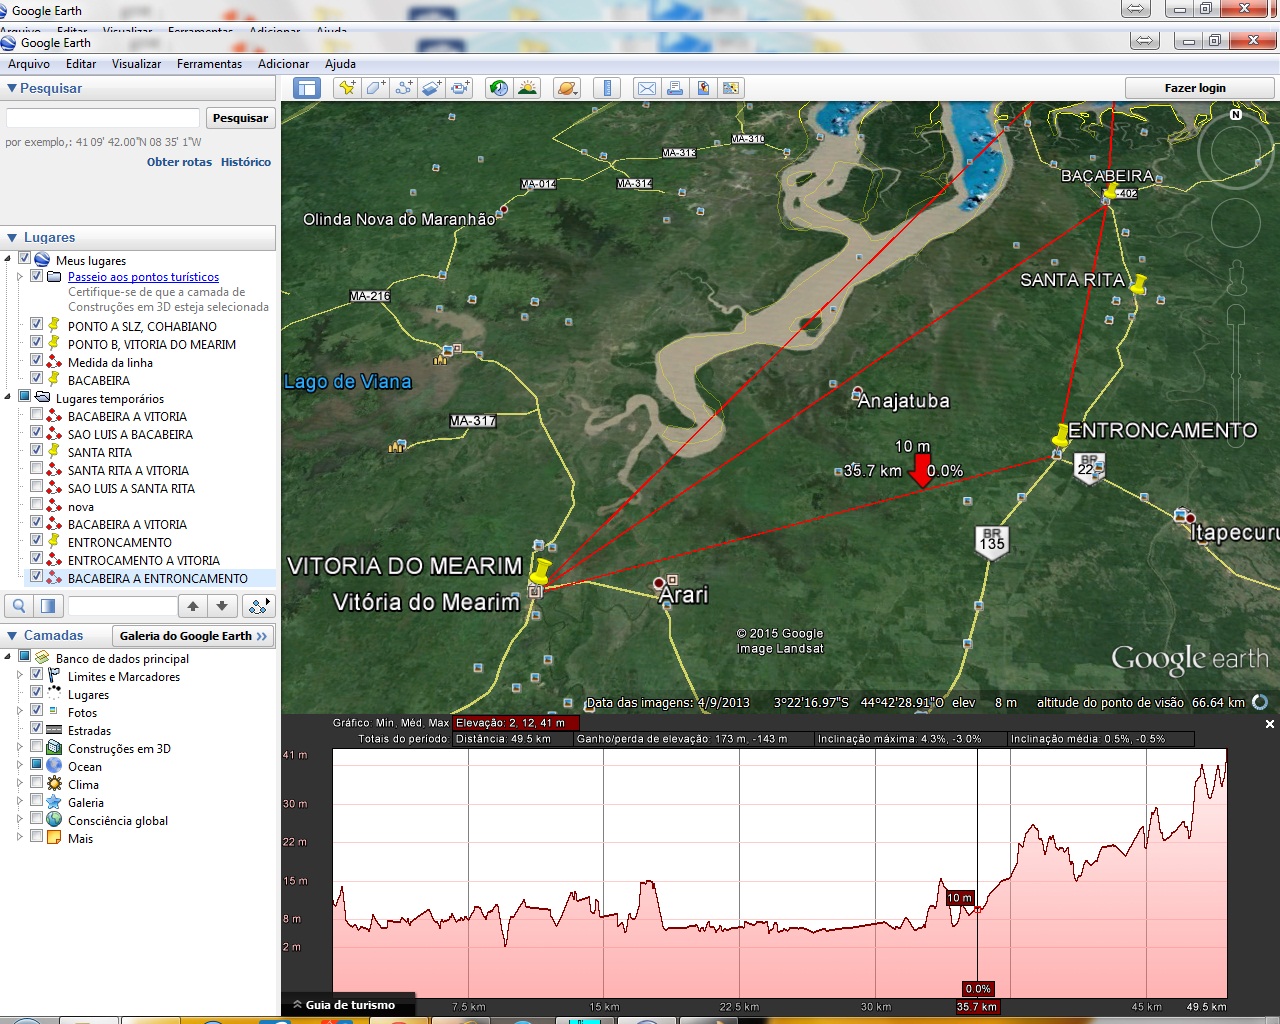Viewport: 1280px width, 1024px height.
Task: Close the elevation profile with the X
Action: point(1270,724)
